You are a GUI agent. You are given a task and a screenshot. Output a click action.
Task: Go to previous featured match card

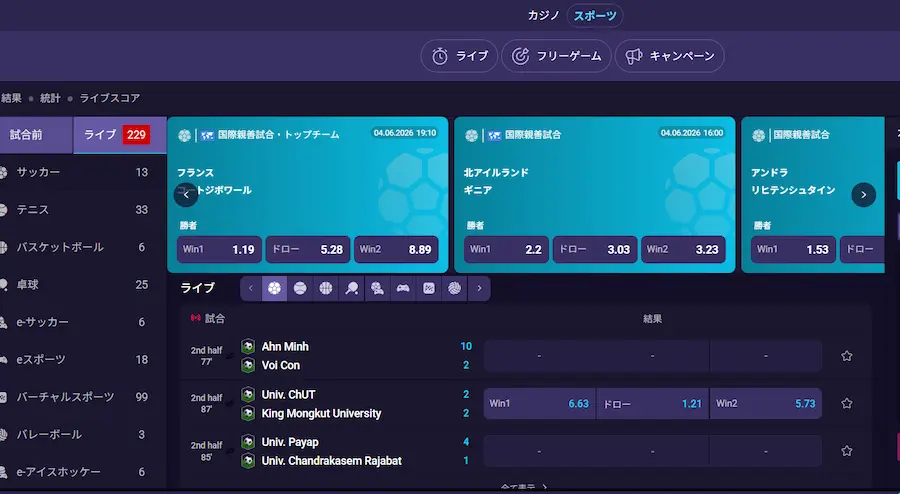point(186,195)
